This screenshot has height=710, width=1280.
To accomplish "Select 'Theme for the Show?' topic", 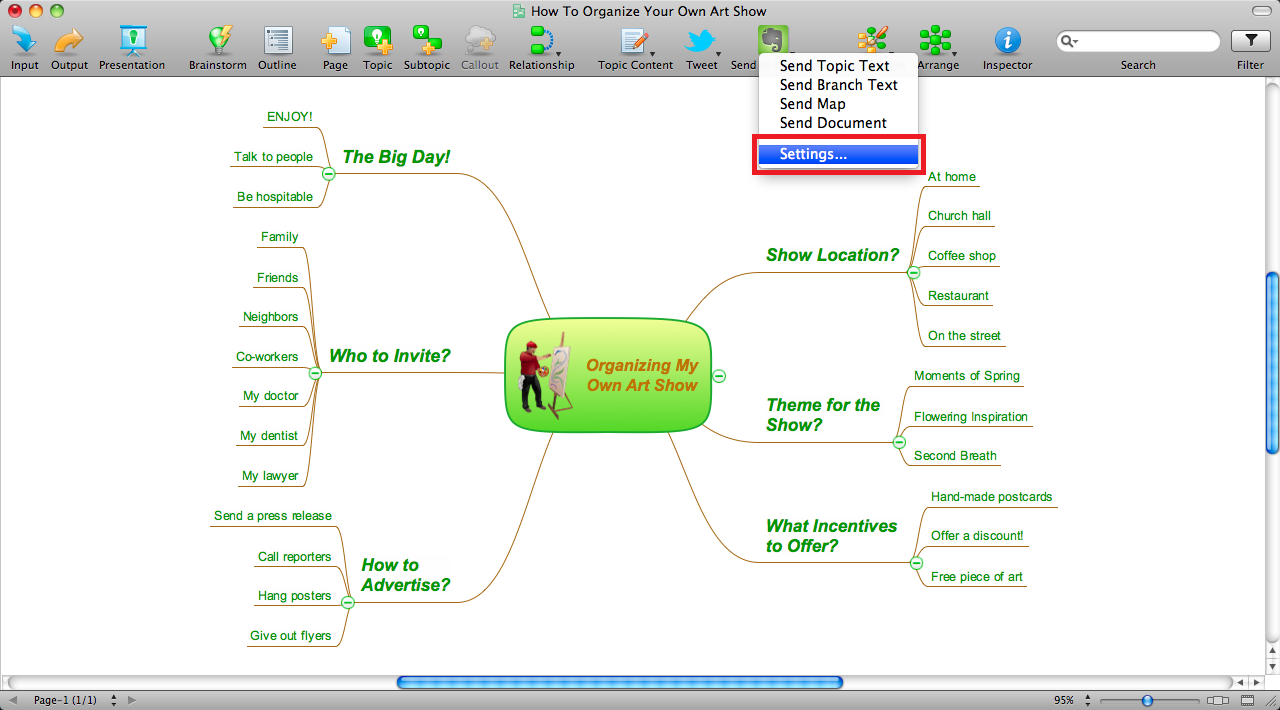I will click(823, 415).
